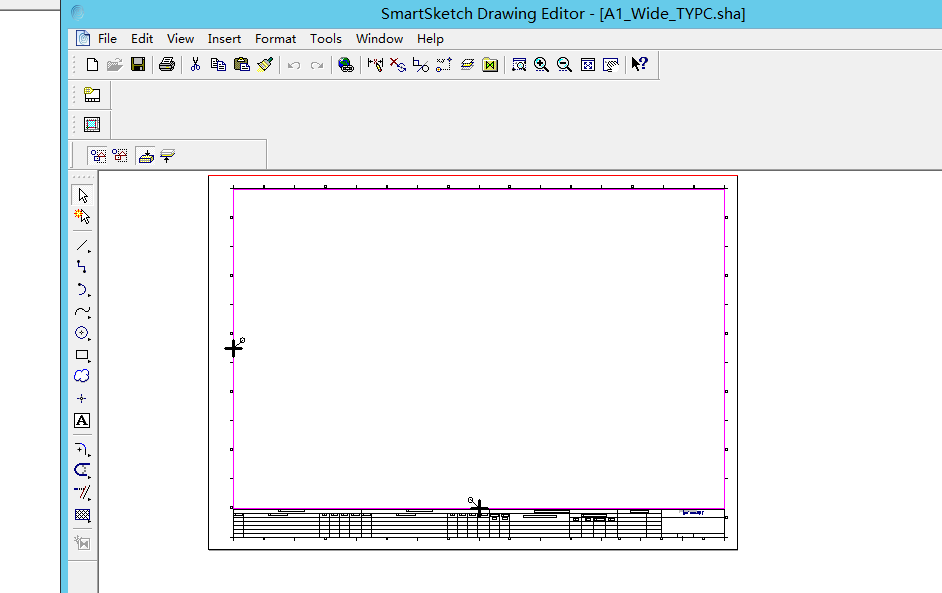Screen dimensions: 942x593
Task: Click the layer up-arrow icon
Action: tap(167, 156)
